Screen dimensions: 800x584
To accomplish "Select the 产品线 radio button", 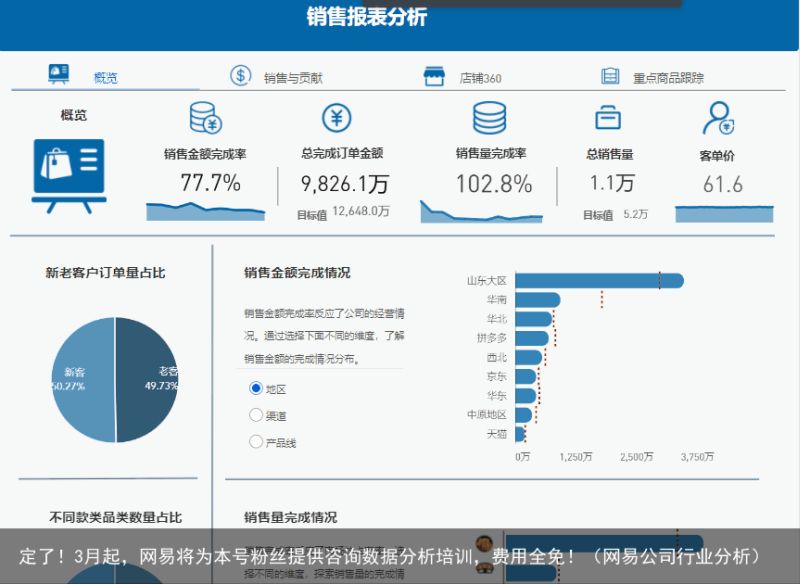I will pos(256,441).
